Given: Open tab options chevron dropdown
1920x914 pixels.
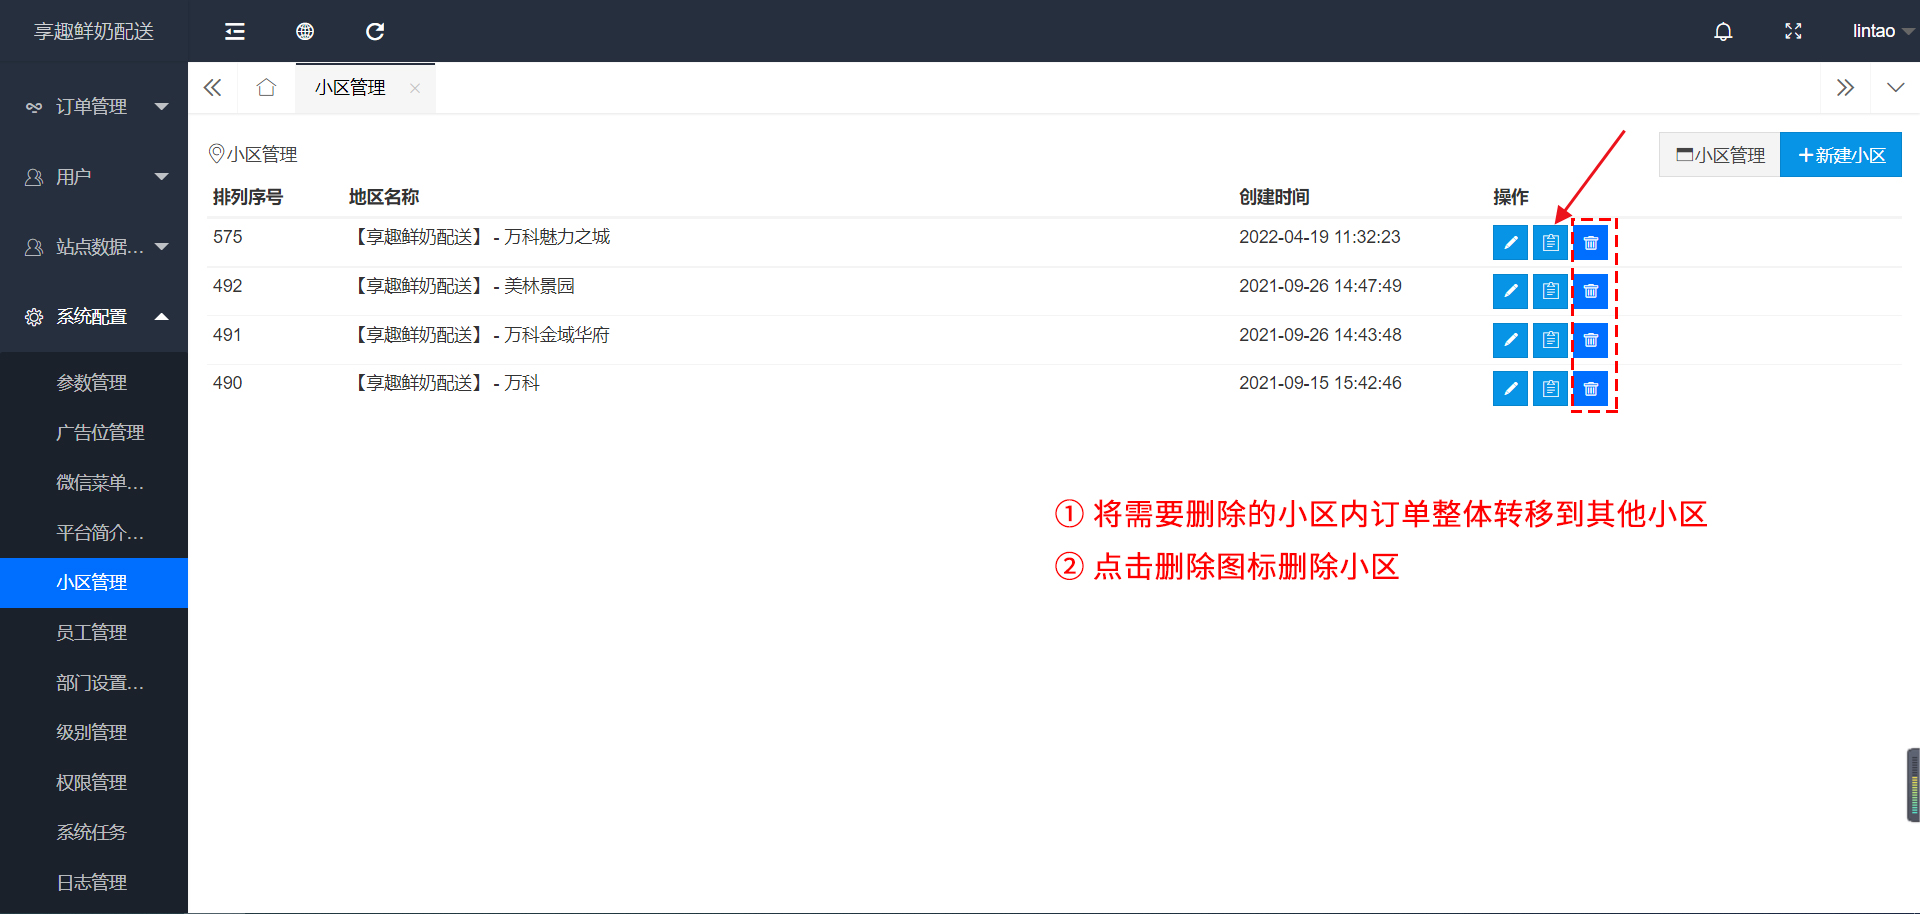Looking at the screenshot, I should (x=1895, y=88).
